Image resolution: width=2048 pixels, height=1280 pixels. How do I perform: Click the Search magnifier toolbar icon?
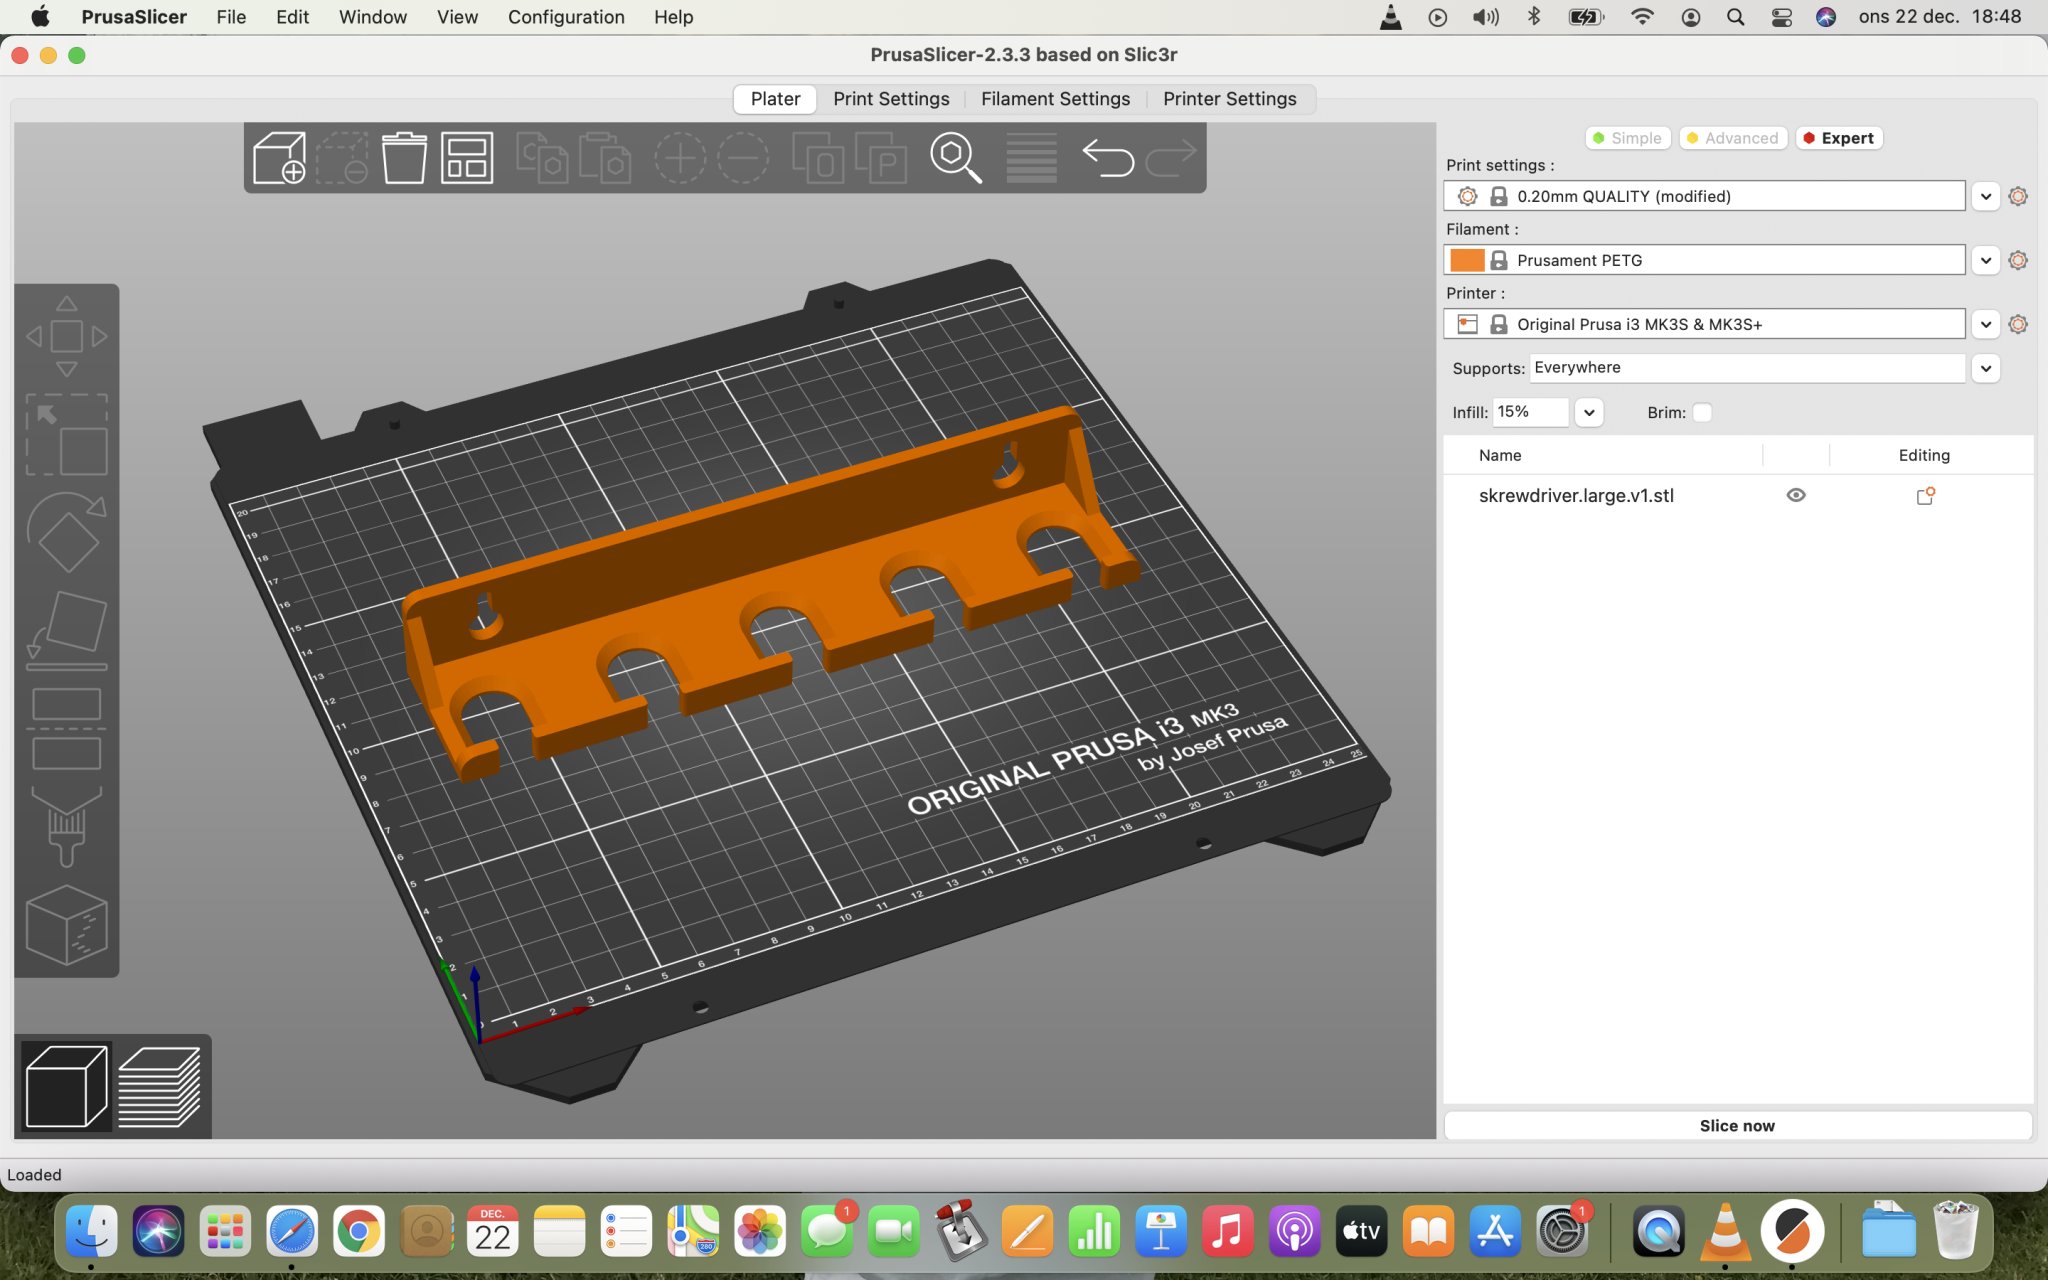pos(955,158)
